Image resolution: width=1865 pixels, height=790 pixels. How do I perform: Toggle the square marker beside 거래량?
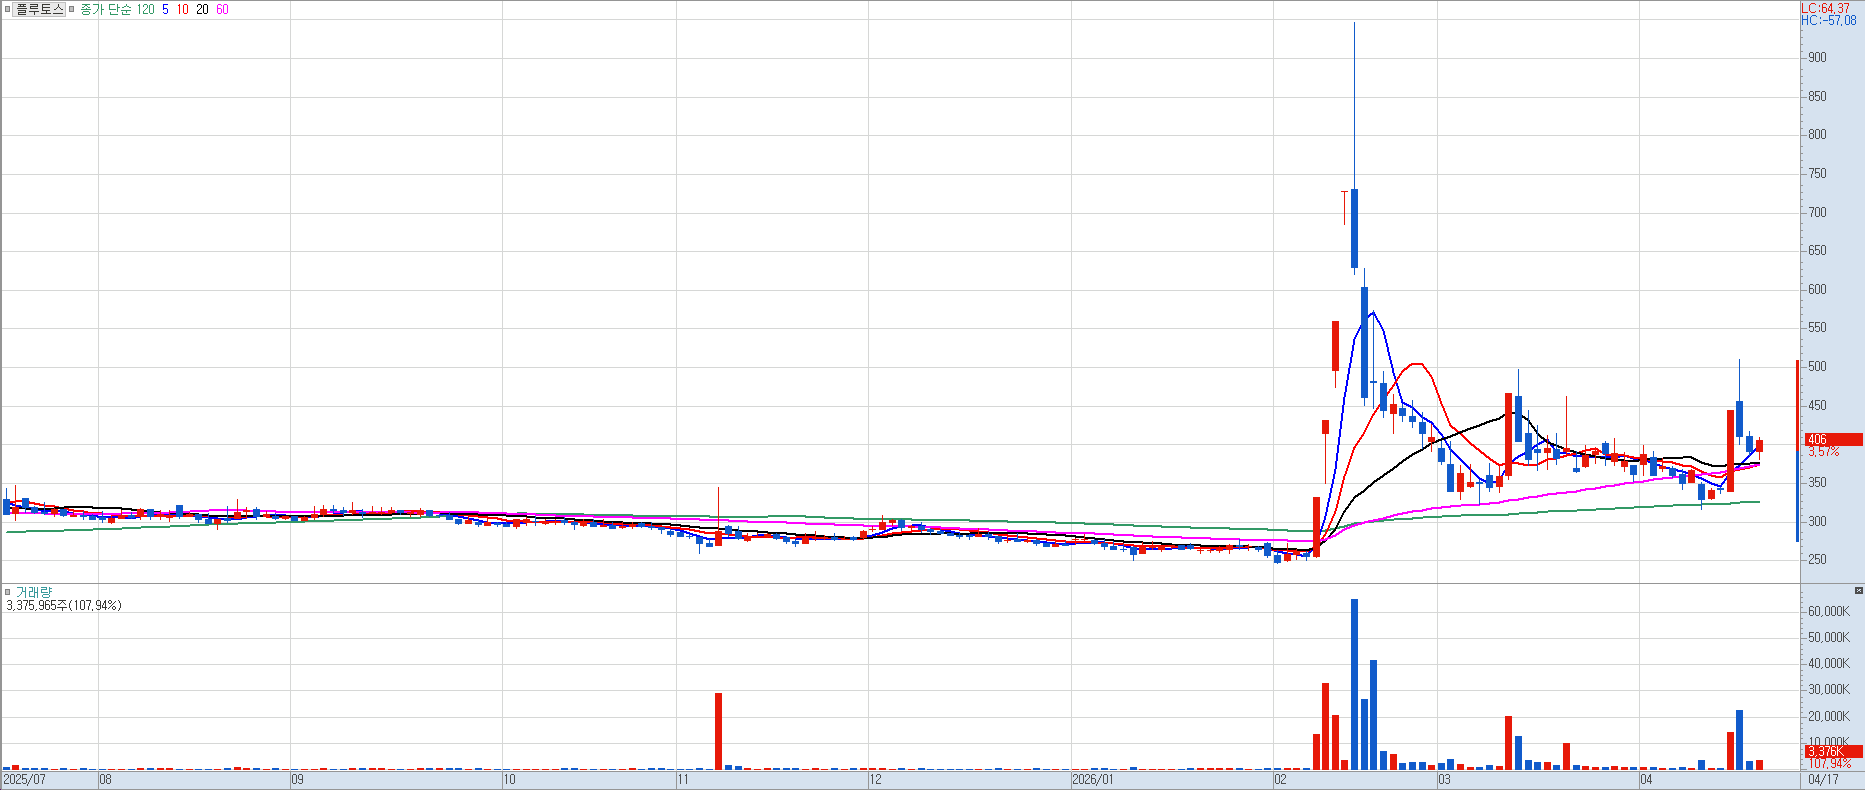pos(8,592)
